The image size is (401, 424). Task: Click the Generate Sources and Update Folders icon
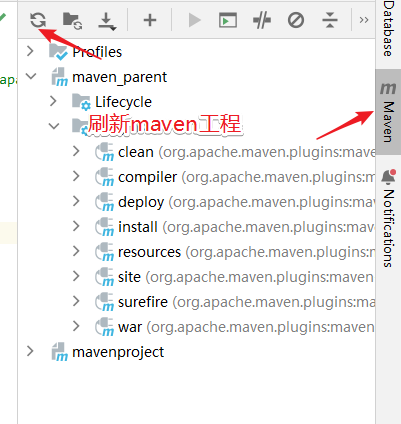tap(73, 21)
